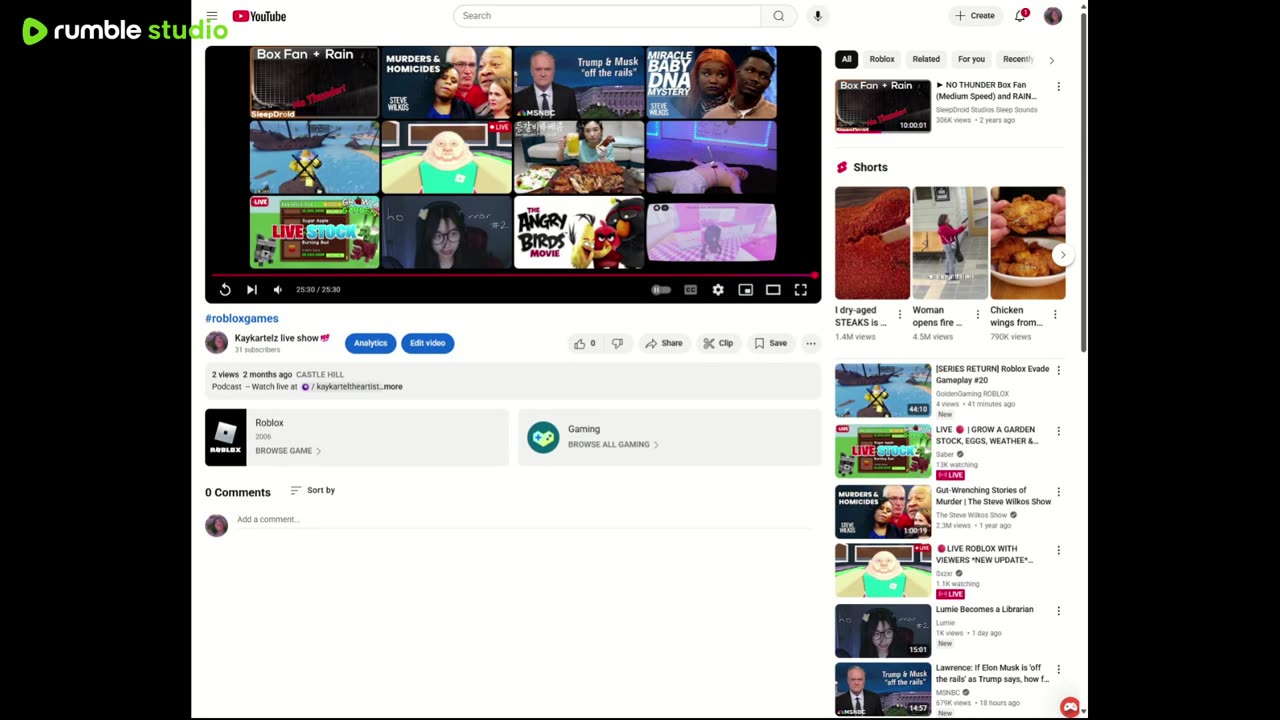Open the Analytics button
The height and width of the screenshot is (720, 1280).
click(370, 343)
